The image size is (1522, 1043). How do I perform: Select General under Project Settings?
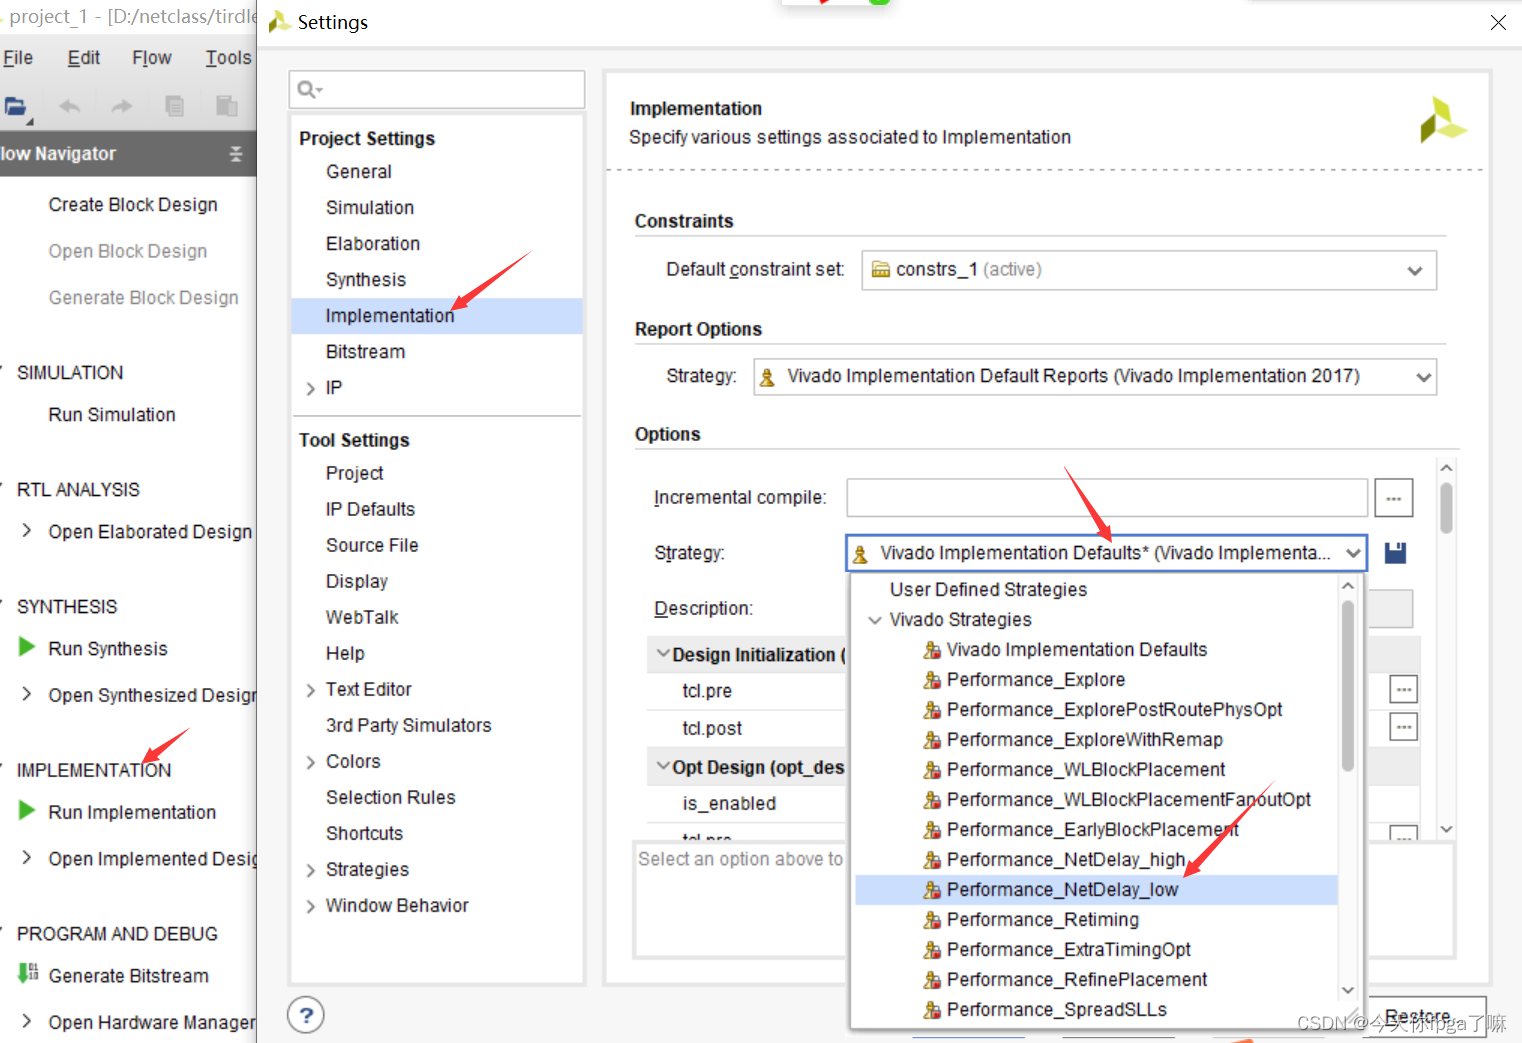click(x=358, y=172)
